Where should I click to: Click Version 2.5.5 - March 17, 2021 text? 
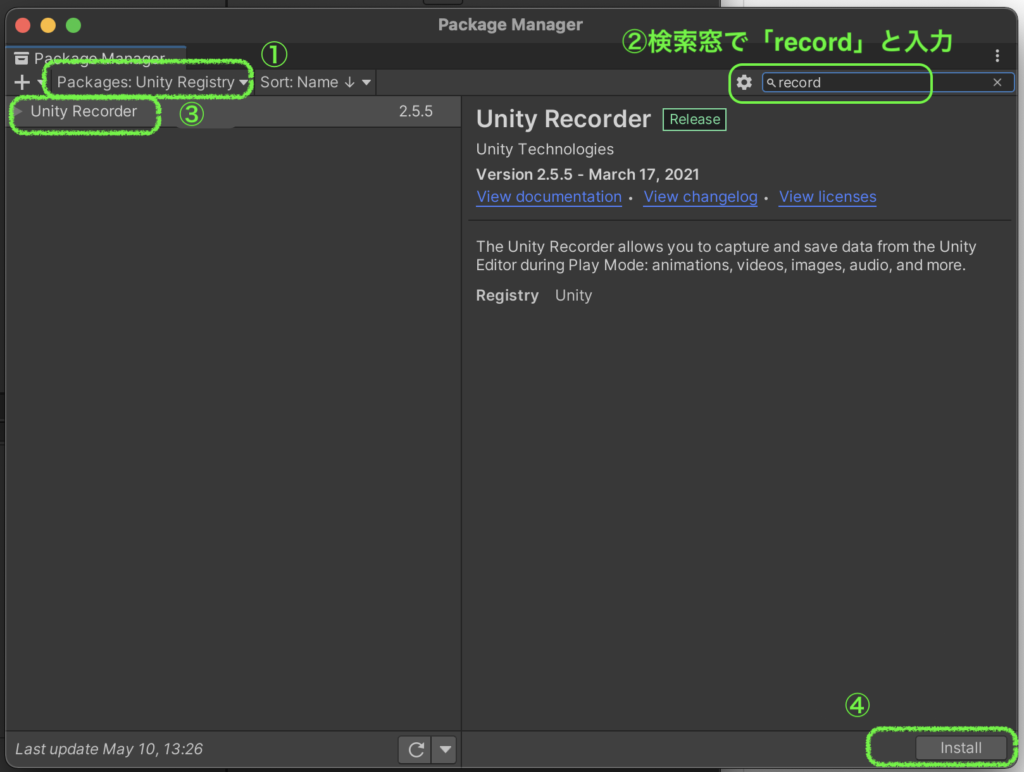(587, 174)
